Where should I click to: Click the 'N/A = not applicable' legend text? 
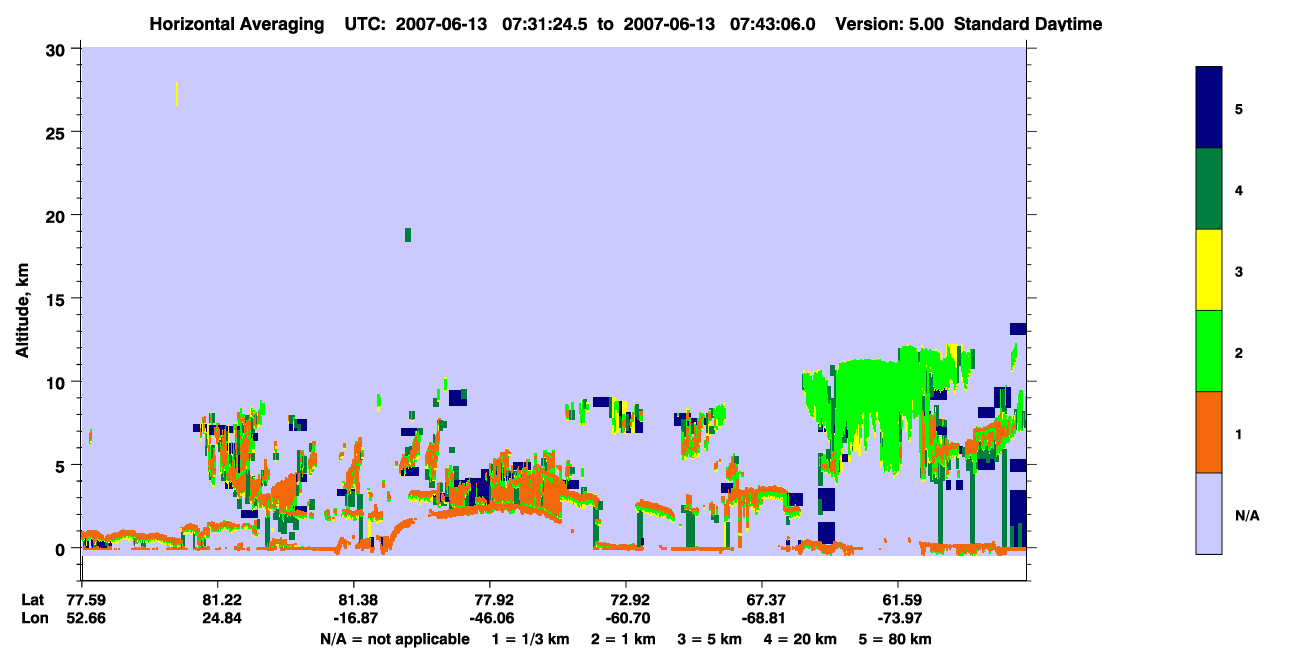pos(395,639)
